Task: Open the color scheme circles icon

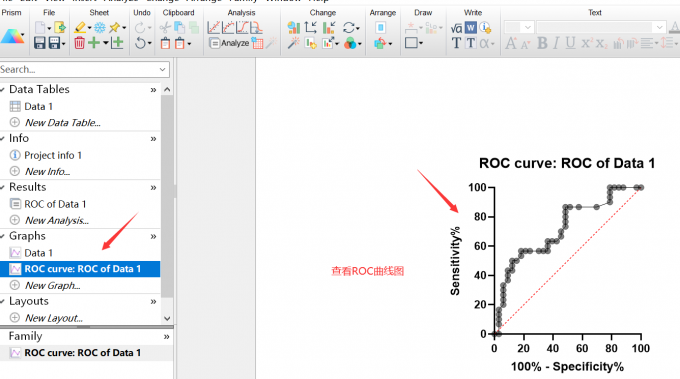Action: (x=350, y=43)
